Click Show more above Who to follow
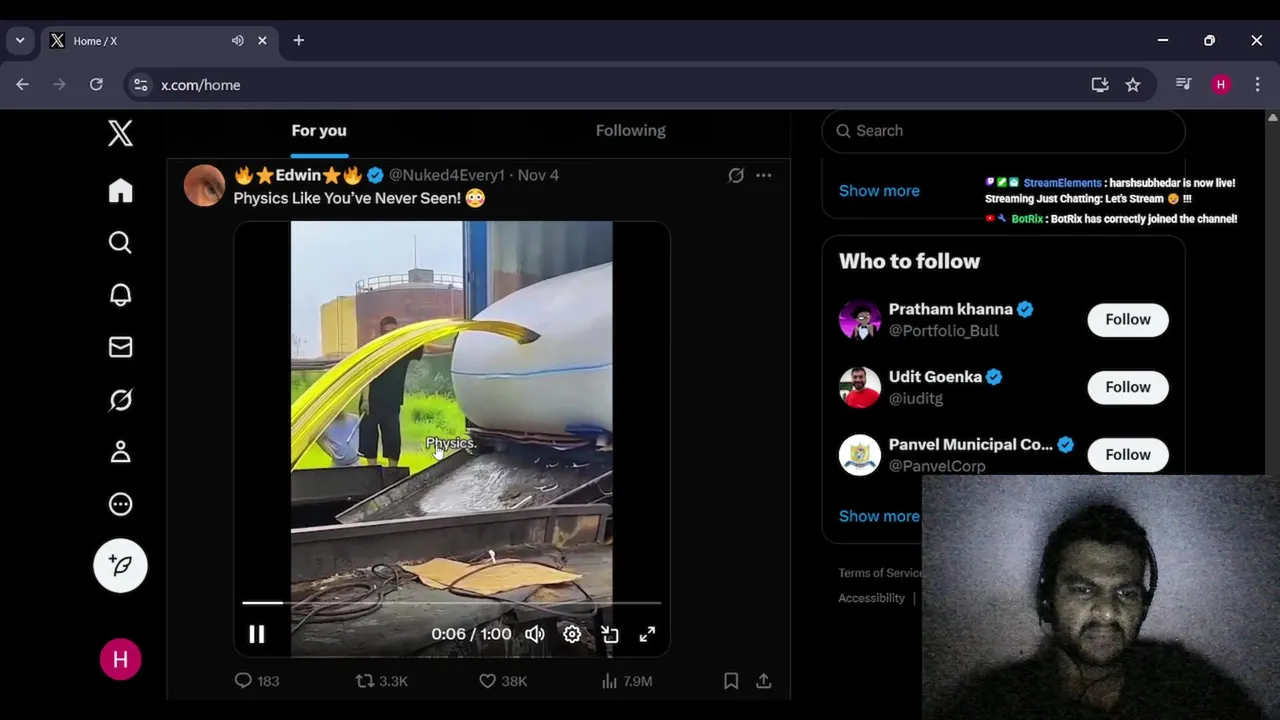Screen dimensions: 1280x720 879,191
